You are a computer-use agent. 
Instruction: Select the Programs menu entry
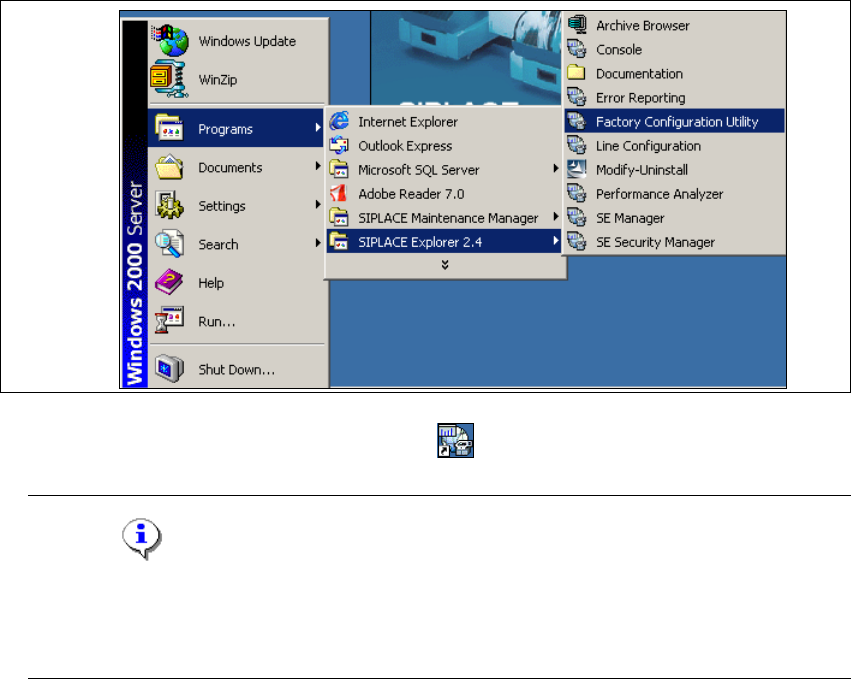pos(236,128)
